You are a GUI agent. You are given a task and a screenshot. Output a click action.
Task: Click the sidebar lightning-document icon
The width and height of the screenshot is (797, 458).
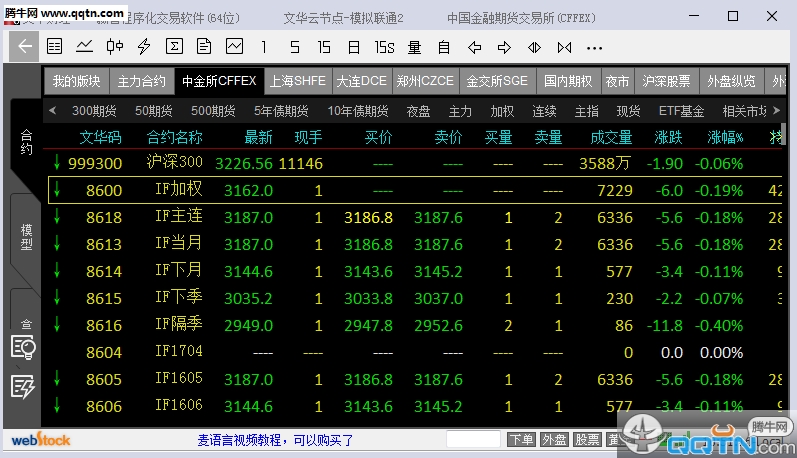click(23, 387)
